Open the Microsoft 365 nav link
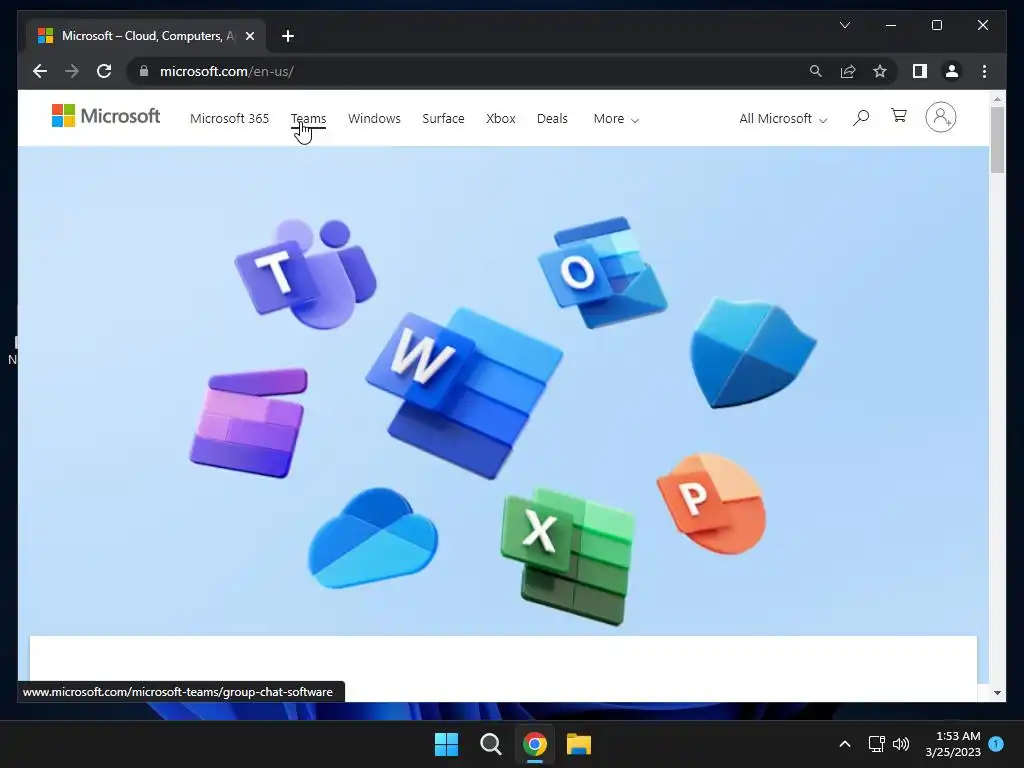Image resolution: width=1024 pixels, height=768 pixels. point(229,118)
